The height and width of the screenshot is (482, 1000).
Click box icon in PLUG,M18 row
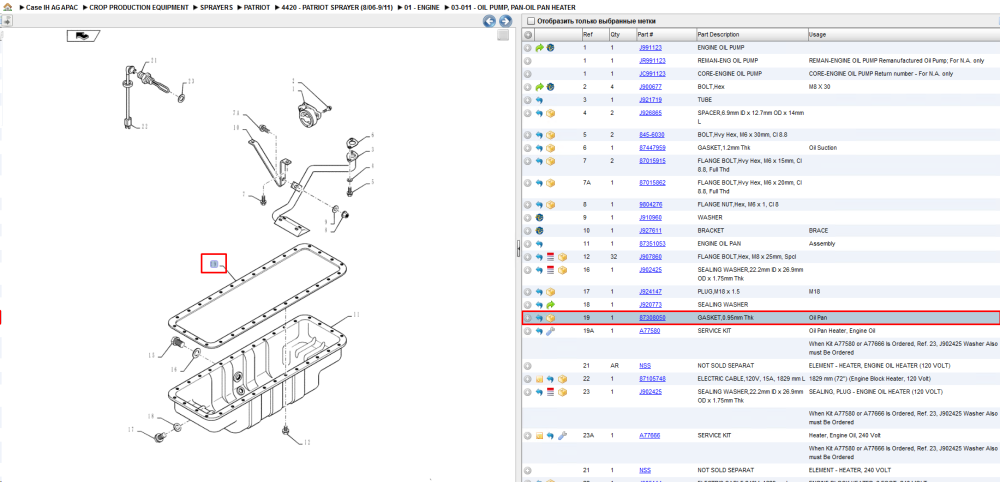(551, 292)
